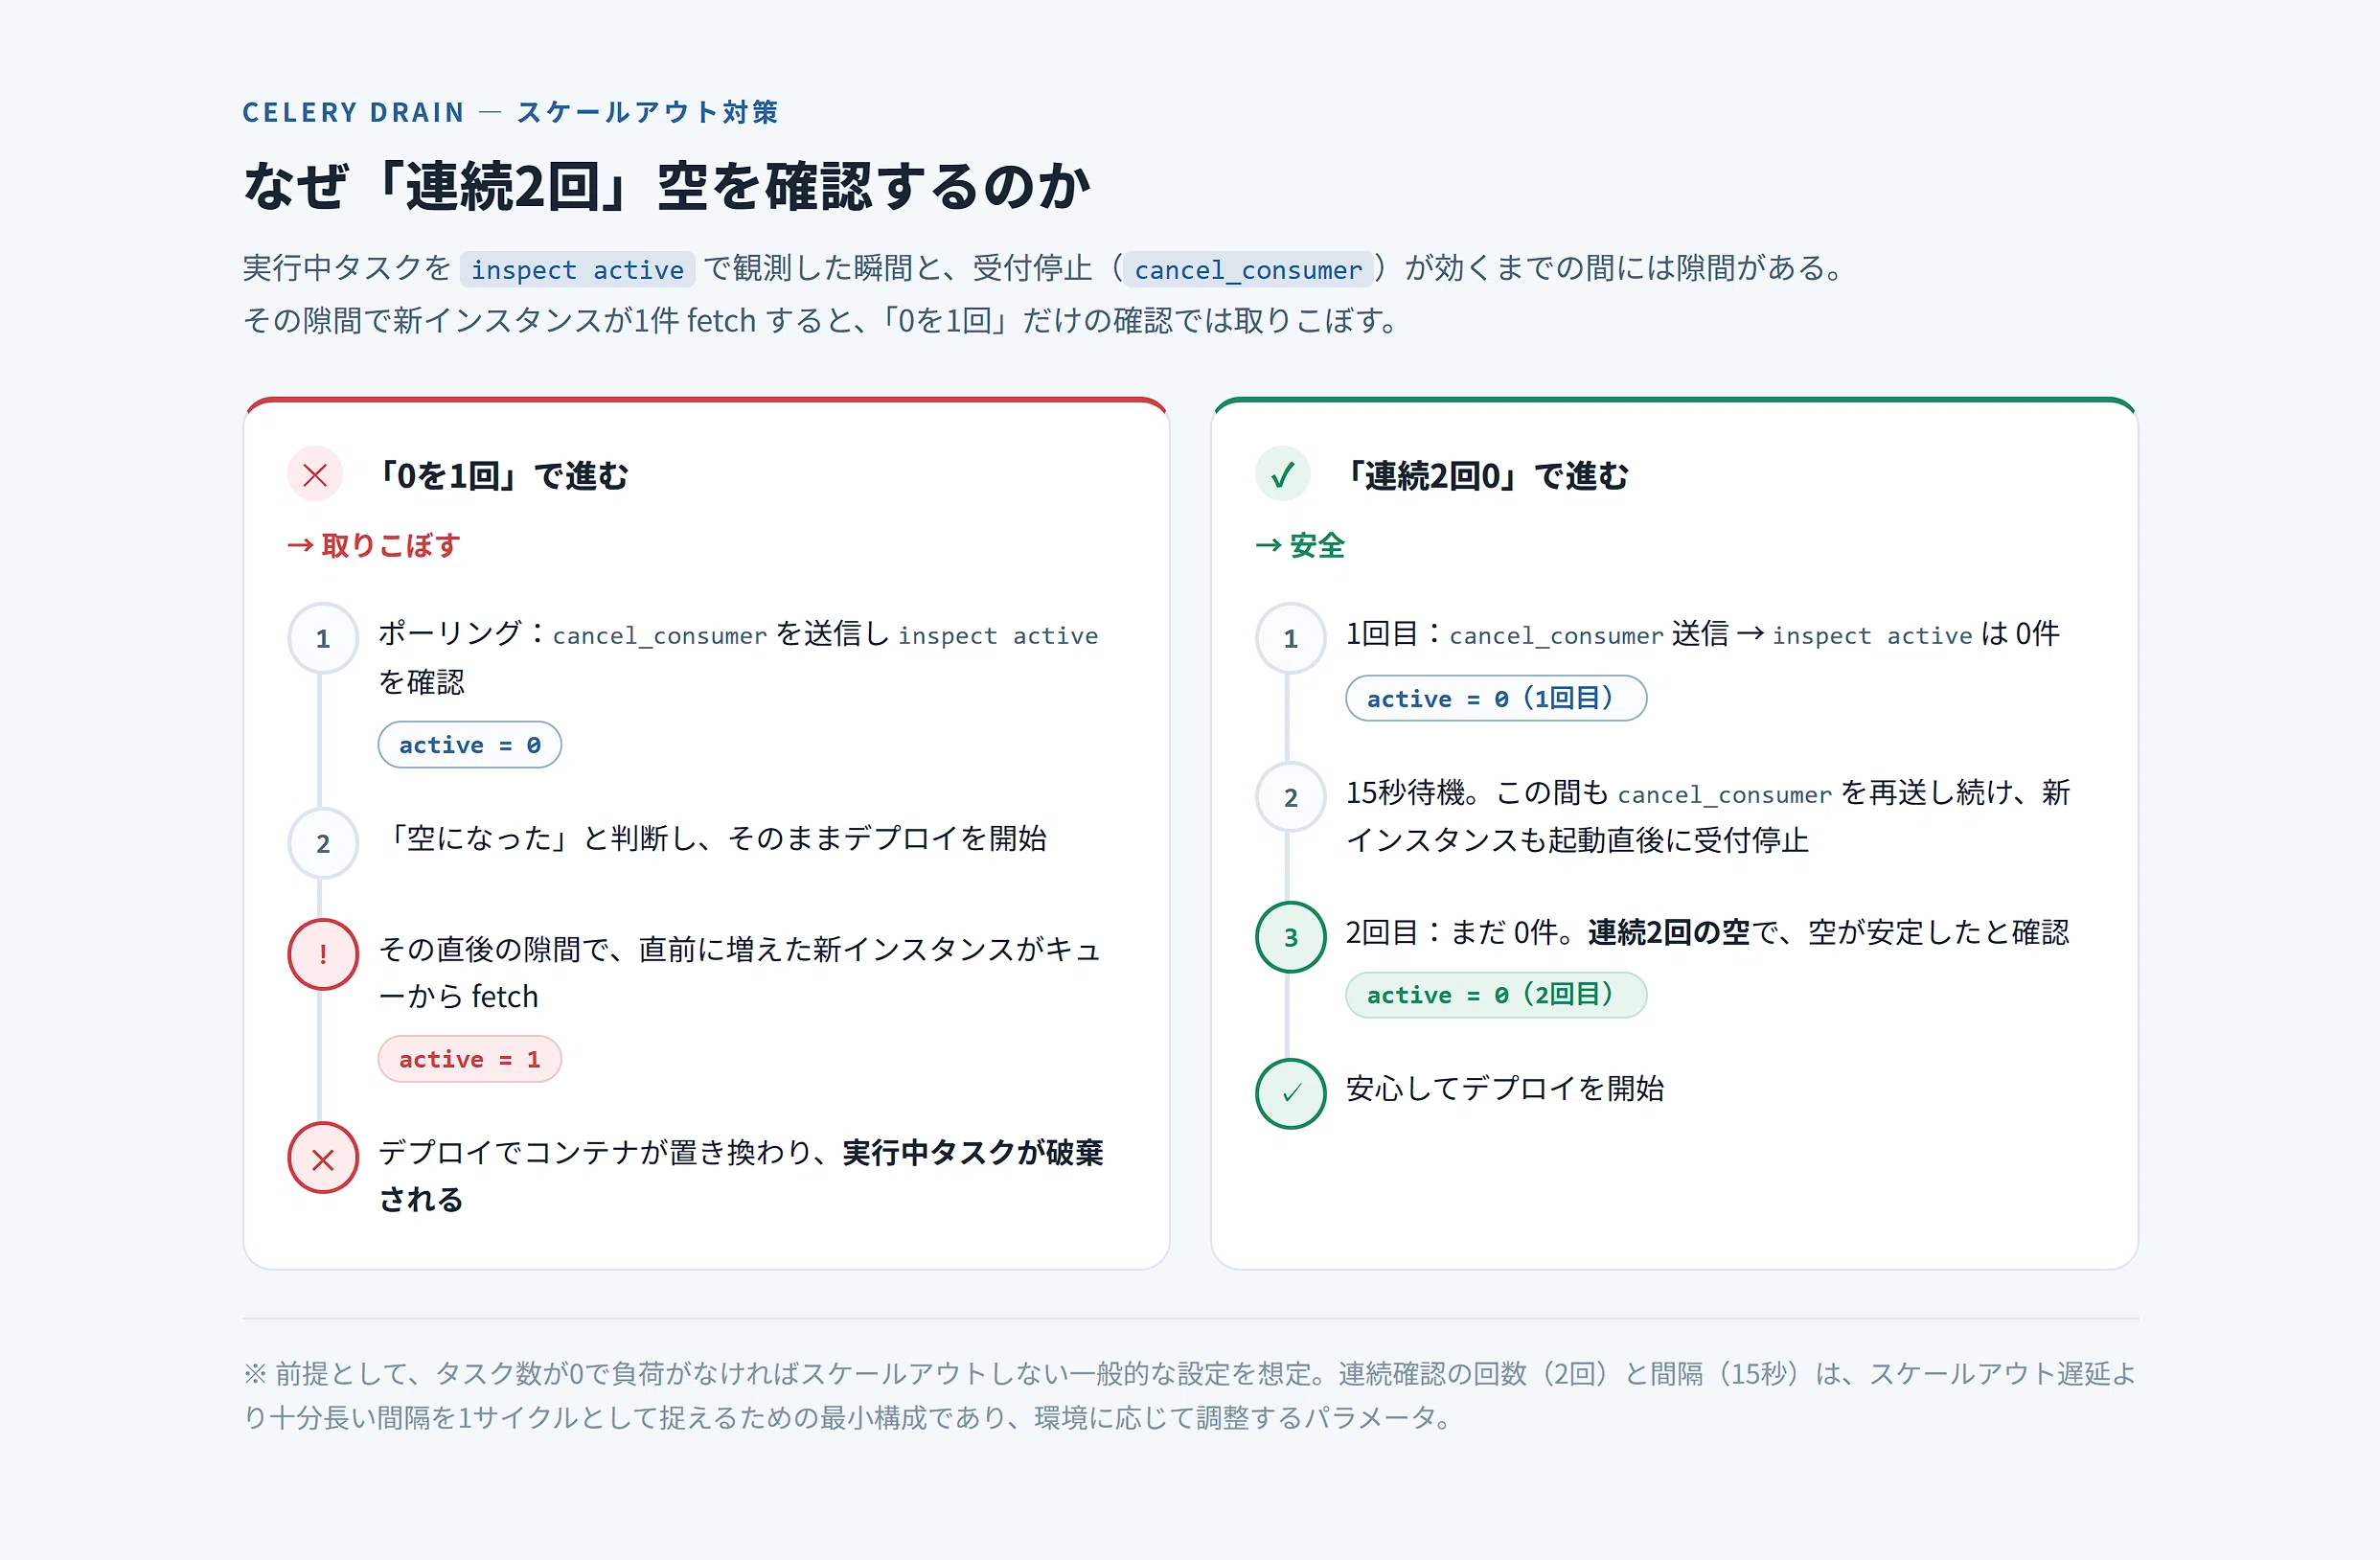2380x1560 pixels.
Task: Click the 'CELERY DRAIN — スケールアウト対策' label
Action: click(x=510, y=112)
